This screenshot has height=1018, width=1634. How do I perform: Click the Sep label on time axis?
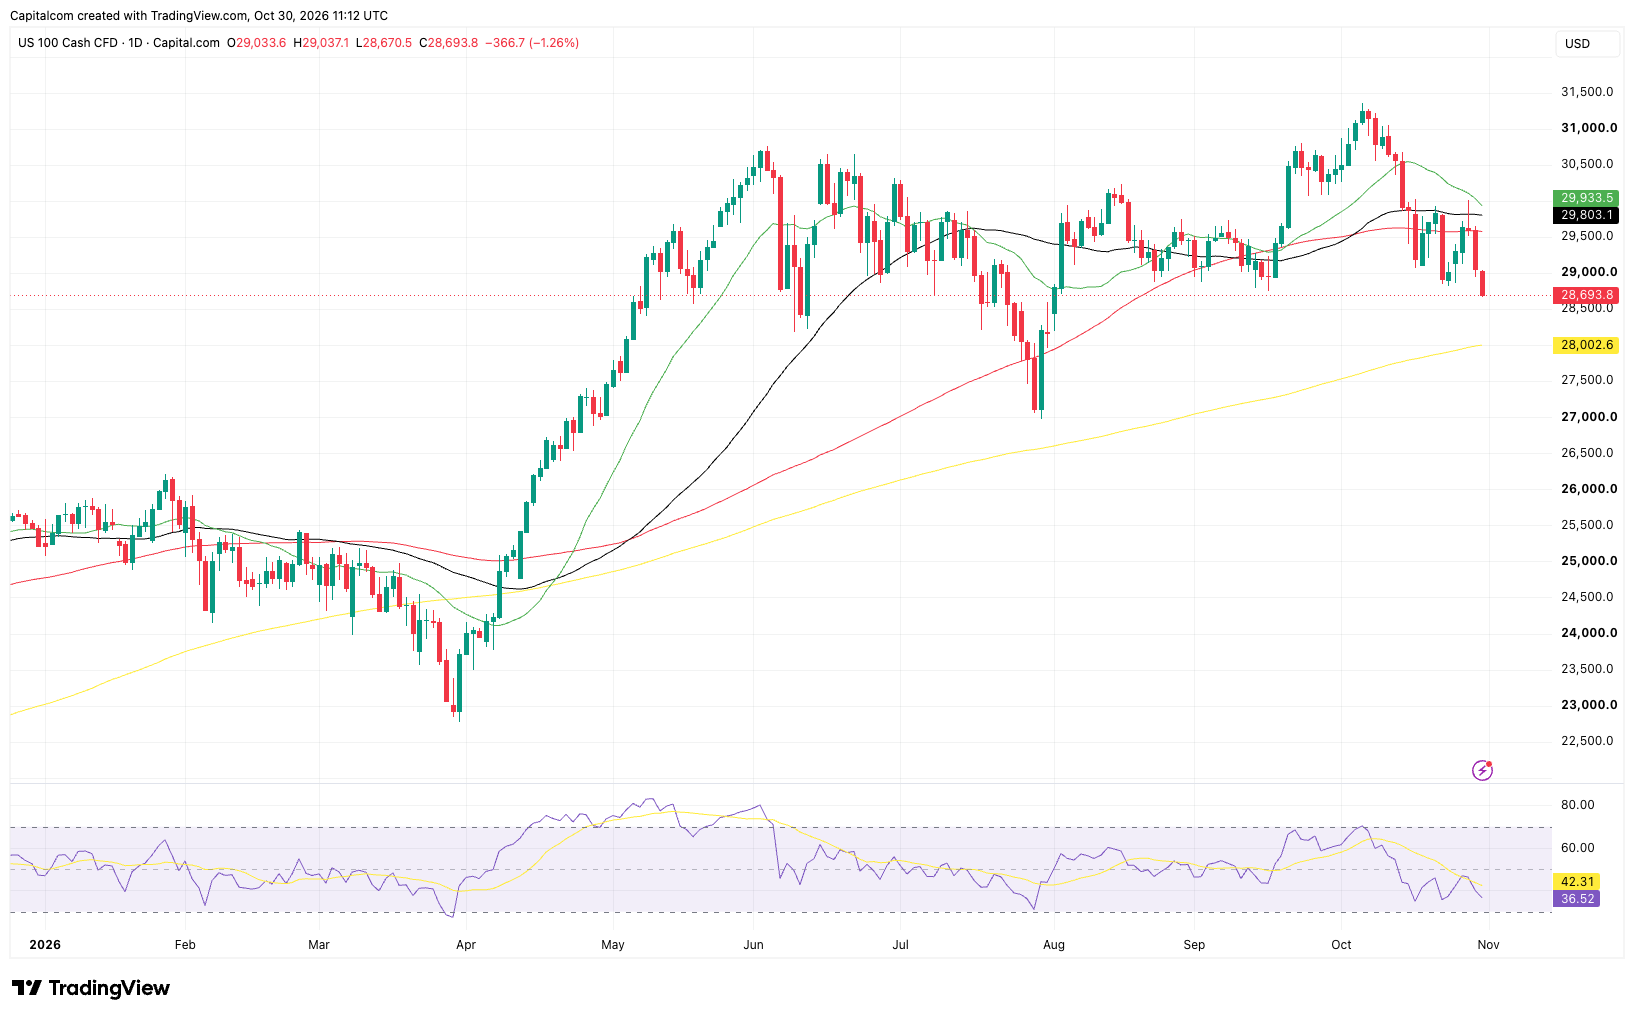[1194, 945]
